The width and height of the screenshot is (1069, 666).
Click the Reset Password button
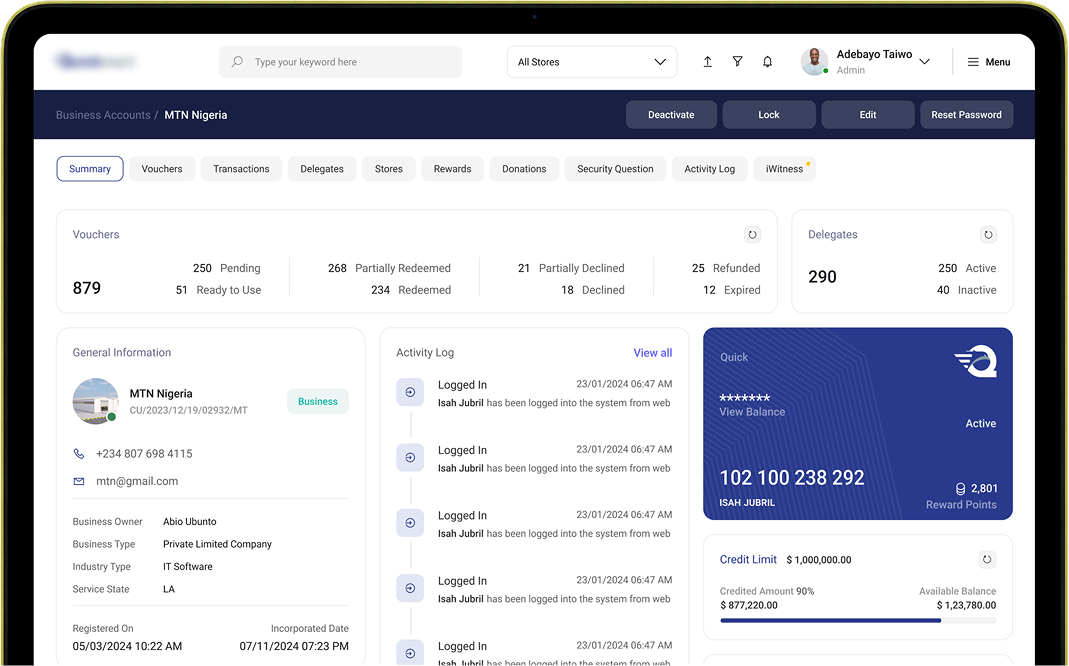(x=967, y=115)
